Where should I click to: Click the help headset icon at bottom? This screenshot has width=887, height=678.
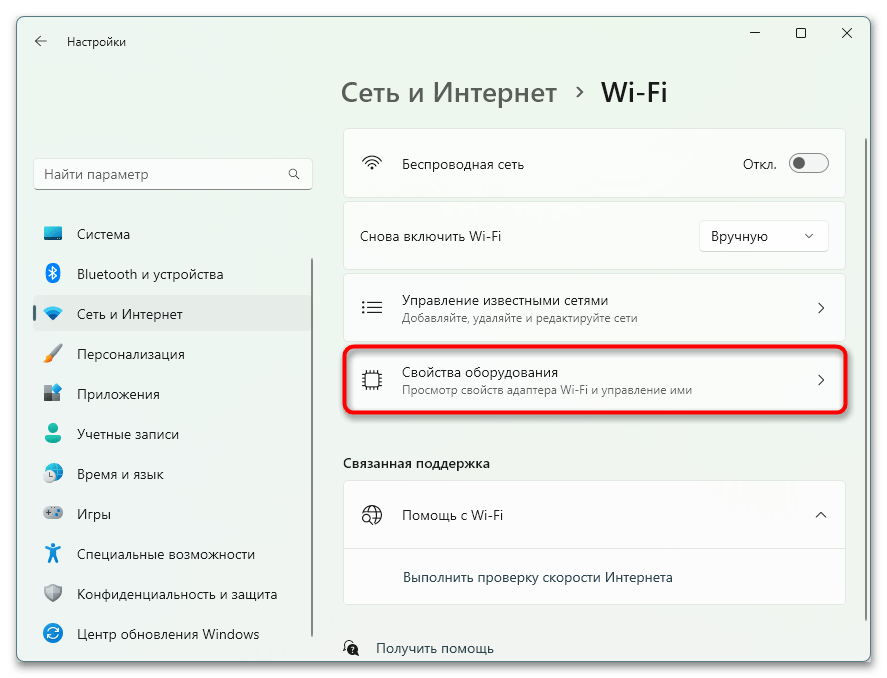pyautogui.click(x=351, y=648)
